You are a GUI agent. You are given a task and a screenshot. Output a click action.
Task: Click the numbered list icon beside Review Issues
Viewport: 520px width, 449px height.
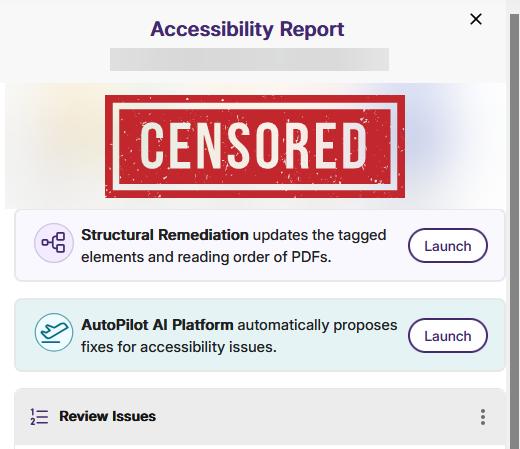[39, 417]
